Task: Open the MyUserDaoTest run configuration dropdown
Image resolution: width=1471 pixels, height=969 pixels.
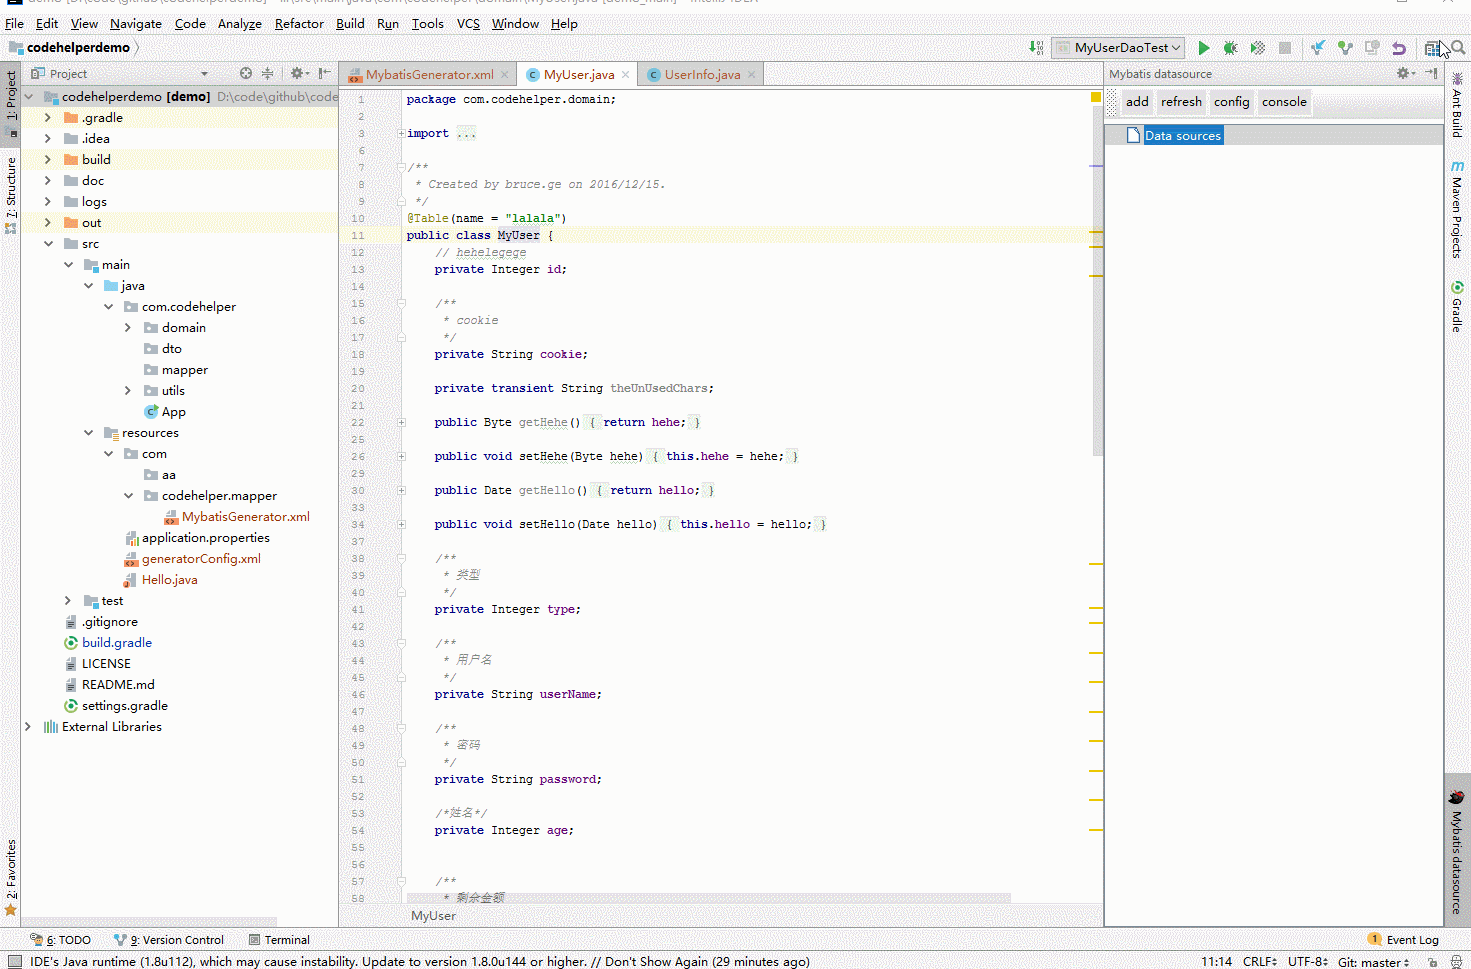Action: click(x=1120, y=48)
